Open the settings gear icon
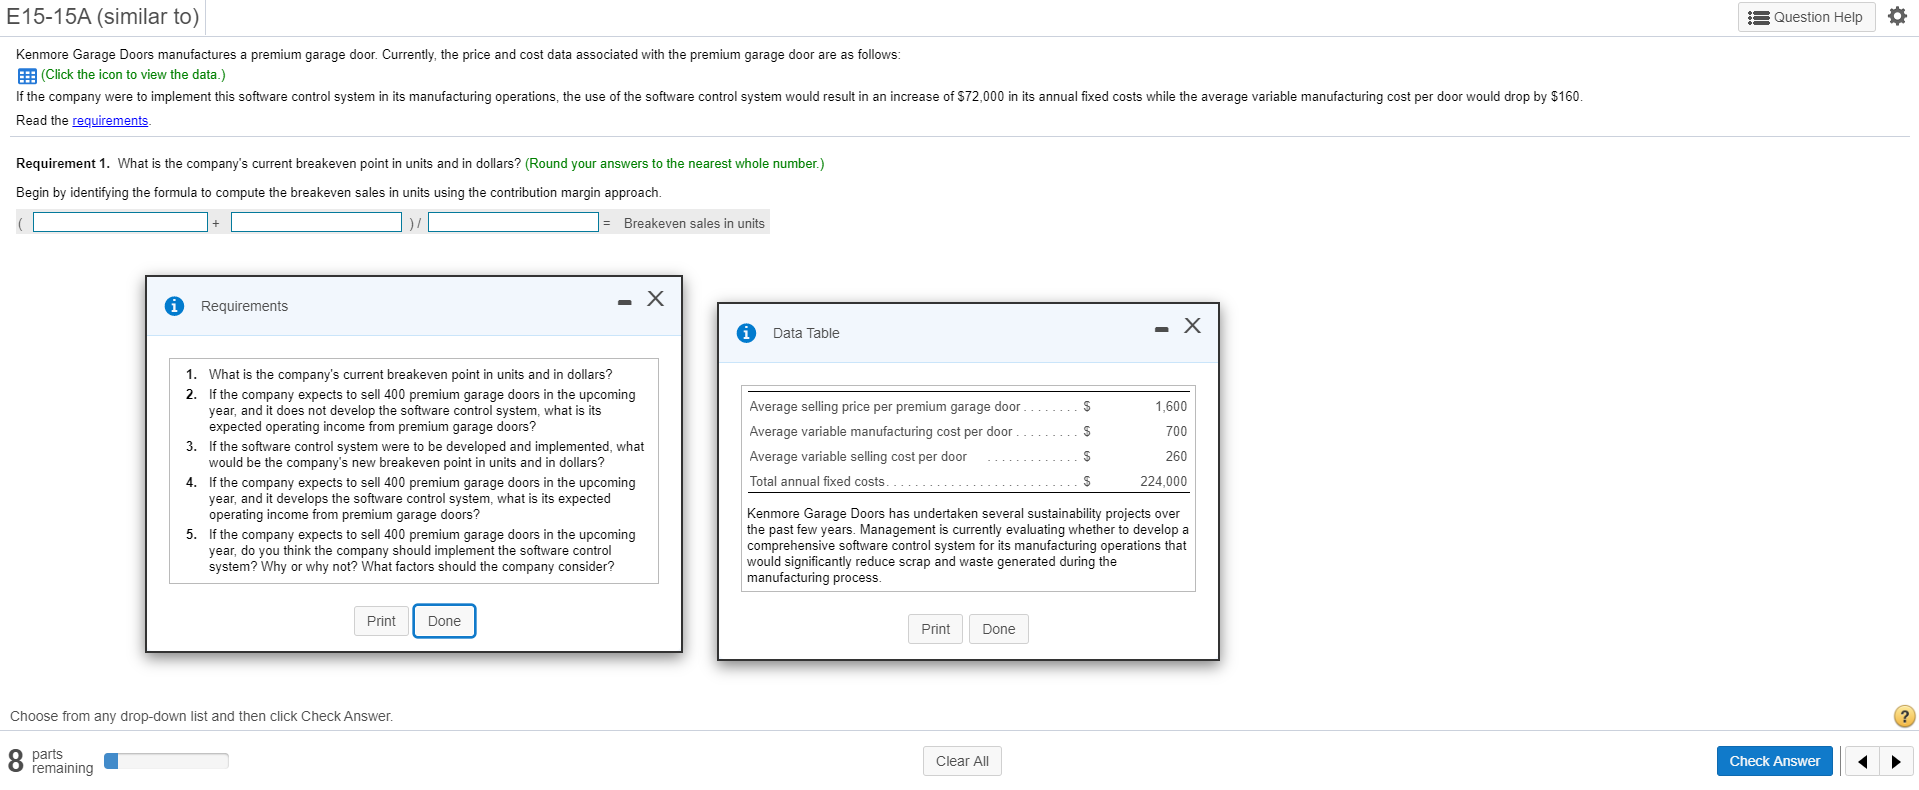Image resolution: width=1919 pixels, height=790 pixels. (1896, 16)
